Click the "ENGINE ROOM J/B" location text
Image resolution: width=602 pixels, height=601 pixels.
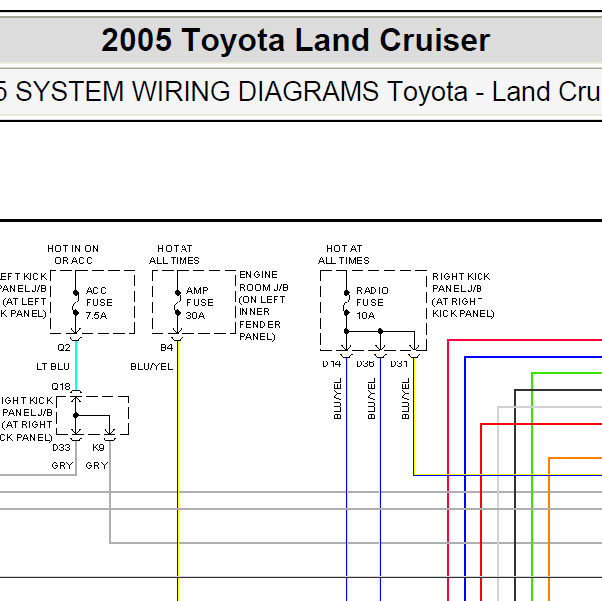tap(263, 281)
